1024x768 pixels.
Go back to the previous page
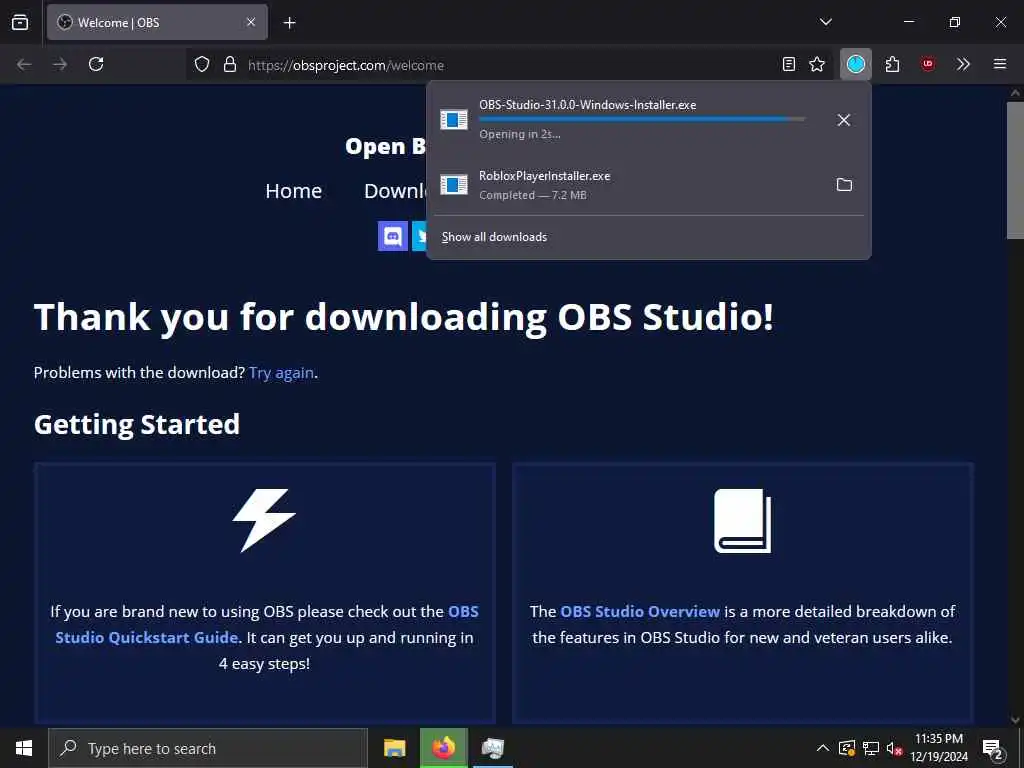24,64
